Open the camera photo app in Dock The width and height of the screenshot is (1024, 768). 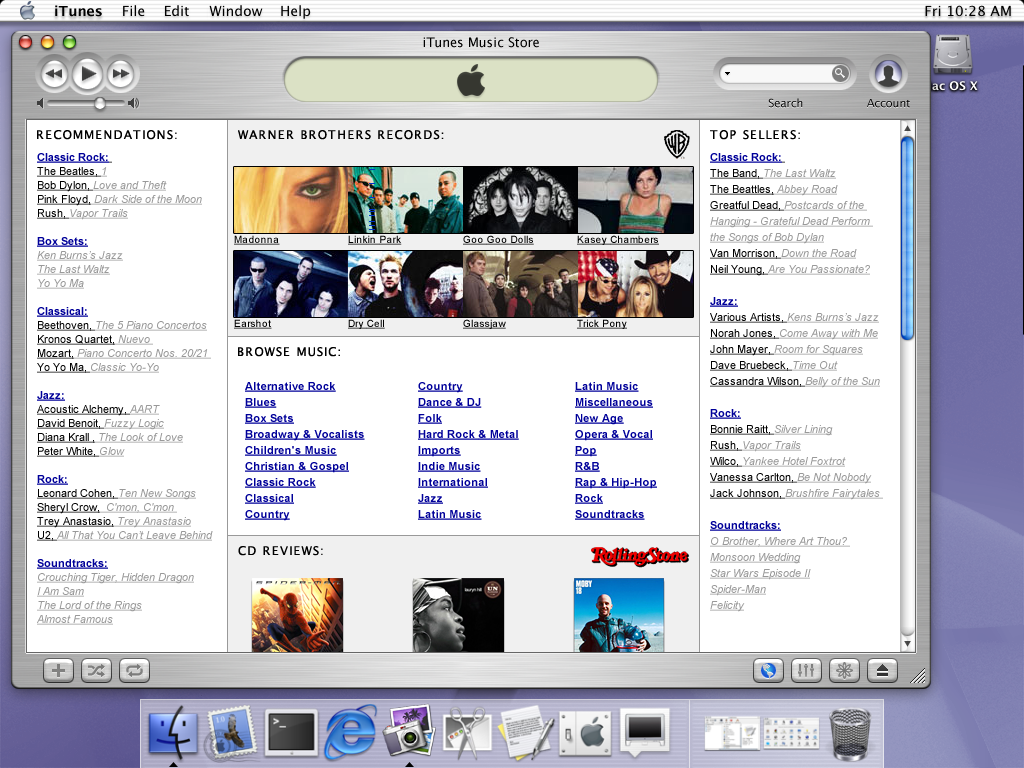(408, 732)
